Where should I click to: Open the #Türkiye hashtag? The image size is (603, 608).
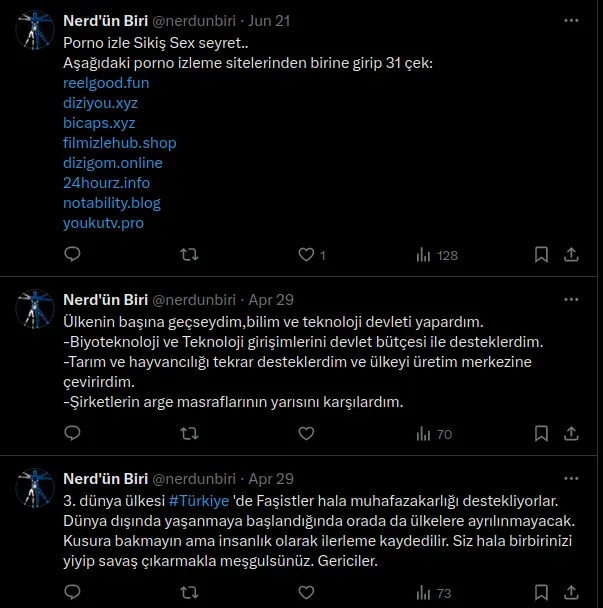click(x=199, y=501)
